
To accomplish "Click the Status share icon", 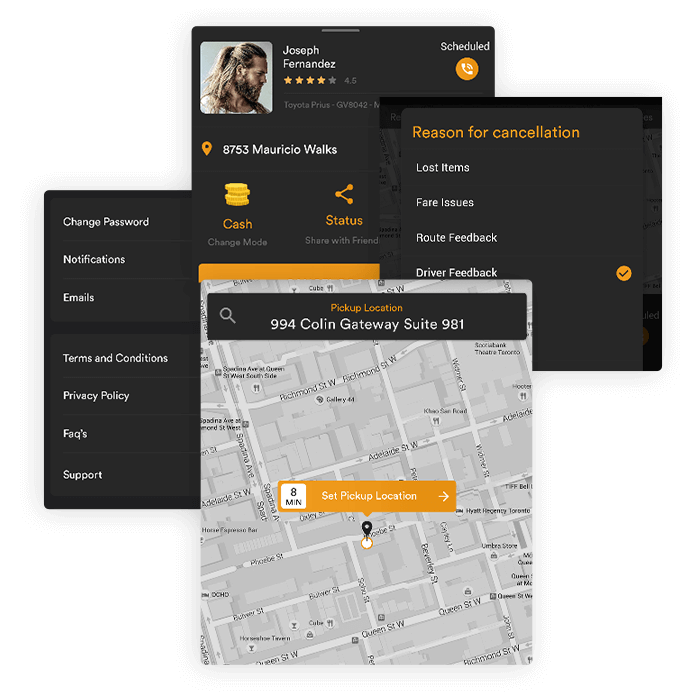I will pos(344,194).
